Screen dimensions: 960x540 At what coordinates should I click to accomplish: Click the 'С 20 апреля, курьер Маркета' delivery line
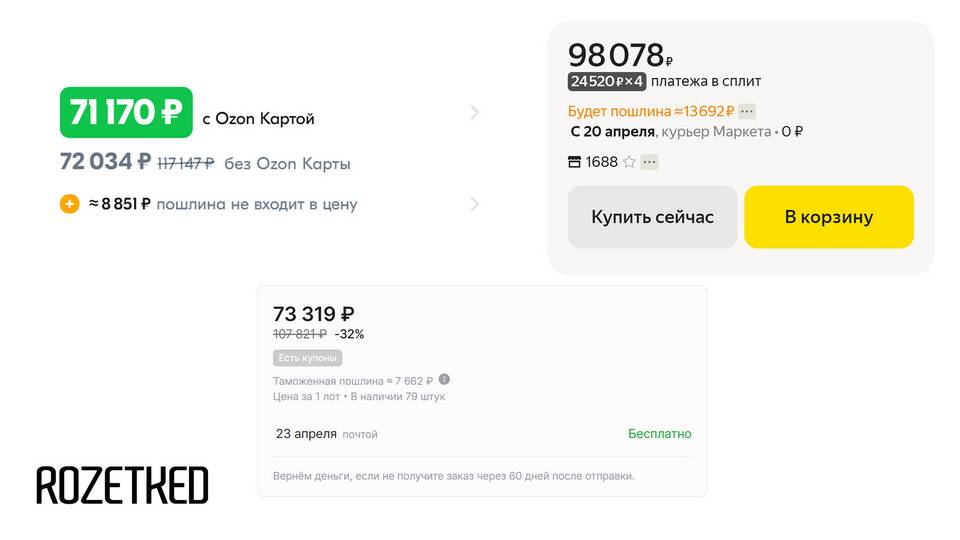click(x=670, y=132)
